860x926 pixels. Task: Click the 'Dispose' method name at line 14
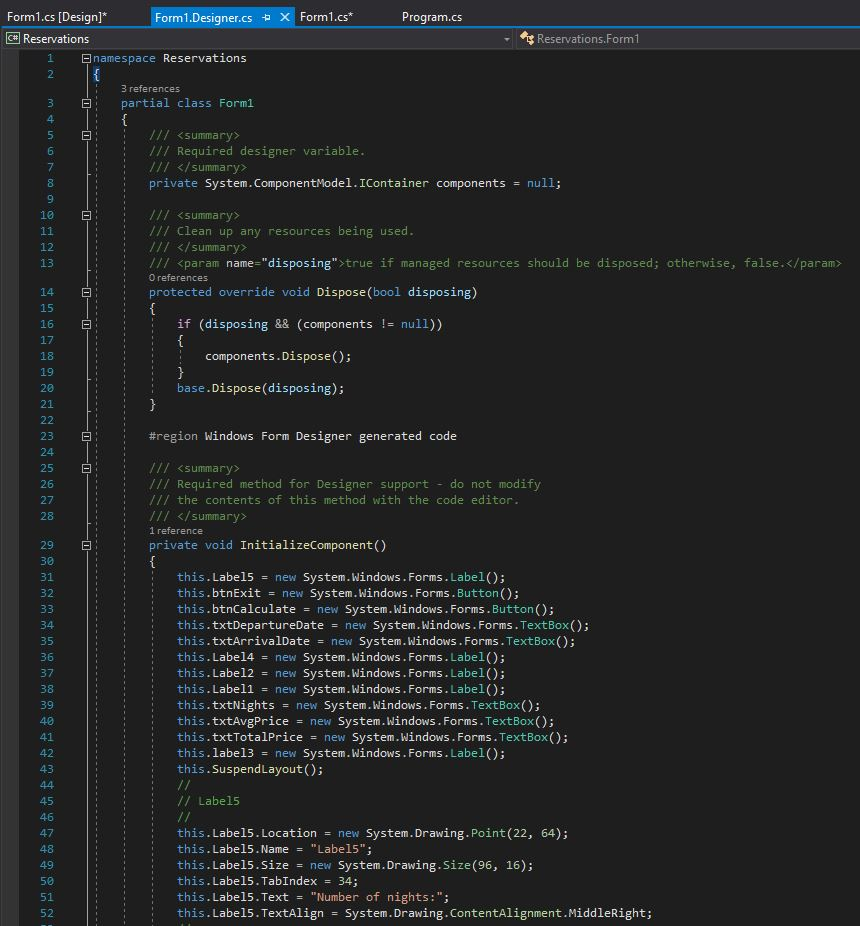341,292
